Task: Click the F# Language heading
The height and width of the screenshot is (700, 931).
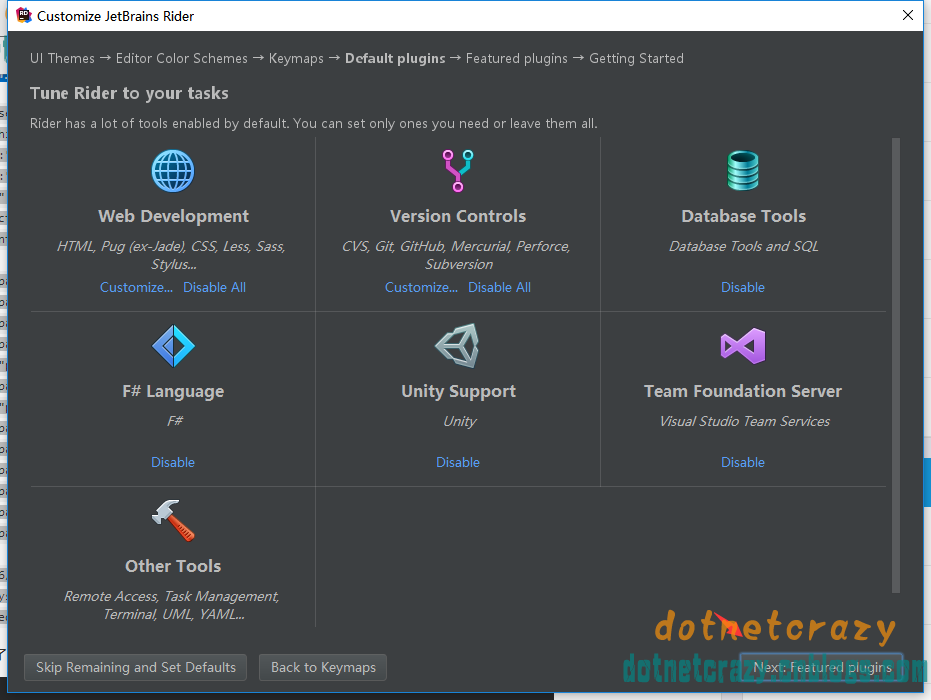Action: (173, 391)
